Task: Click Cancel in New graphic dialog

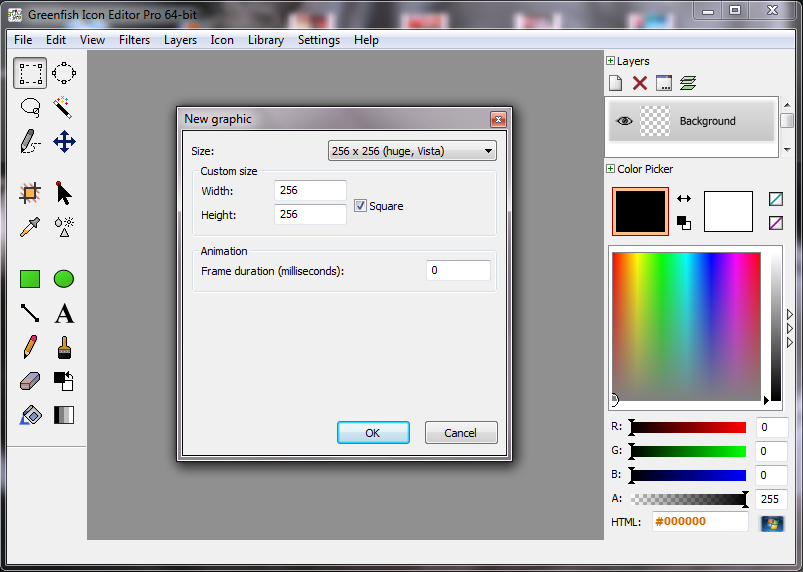Action: pos(461,433)
